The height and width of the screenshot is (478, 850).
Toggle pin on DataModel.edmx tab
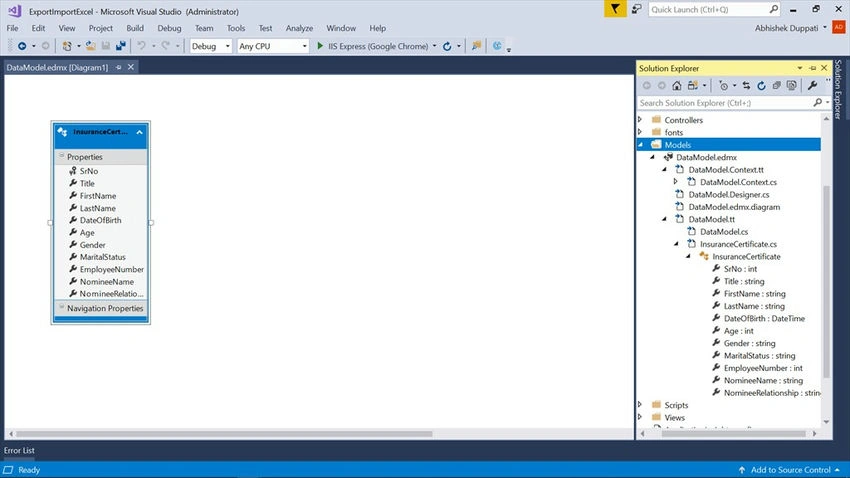pyautogui.click(x=118, y=67)
